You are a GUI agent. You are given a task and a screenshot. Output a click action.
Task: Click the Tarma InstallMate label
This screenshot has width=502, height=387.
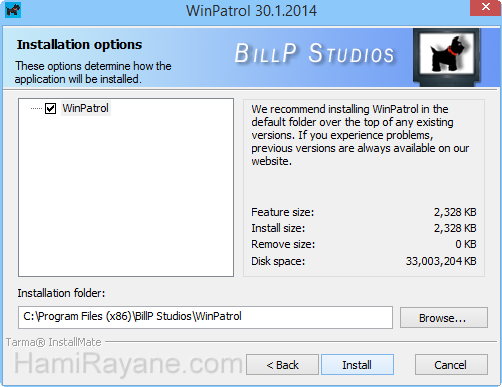[54, 342]
